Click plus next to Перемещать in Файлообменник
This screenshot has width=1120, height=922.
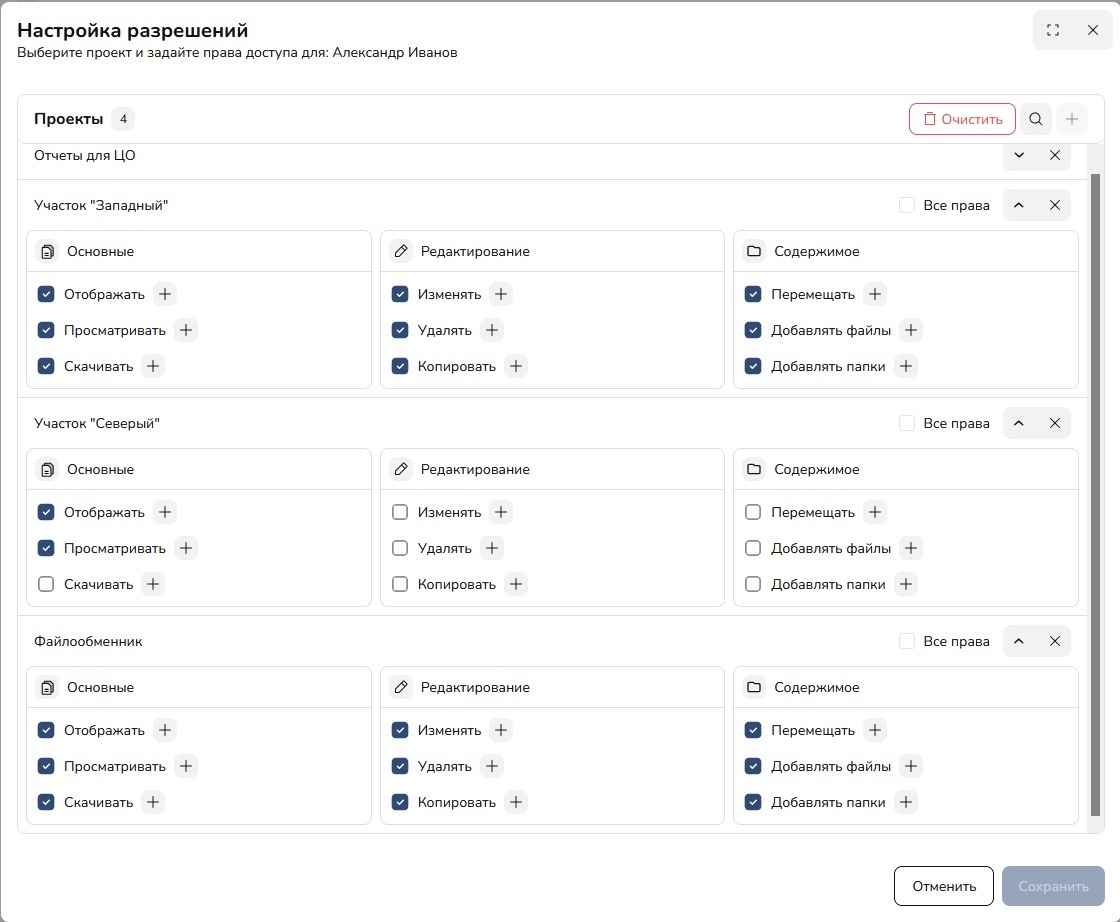[875, 730]
